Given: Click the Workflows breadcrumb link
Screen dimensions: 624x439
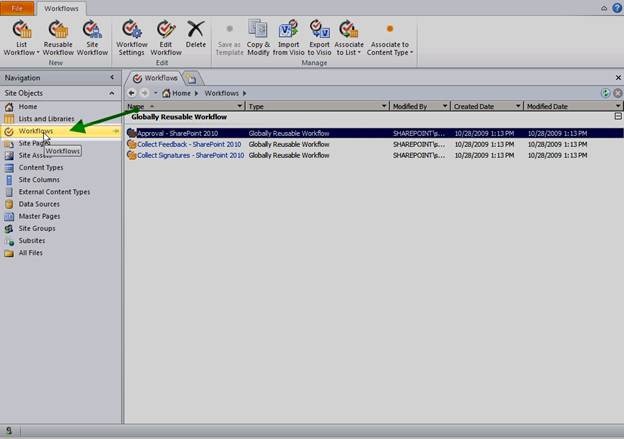Looking at the screenshot, I should click(x=222, y=93).
